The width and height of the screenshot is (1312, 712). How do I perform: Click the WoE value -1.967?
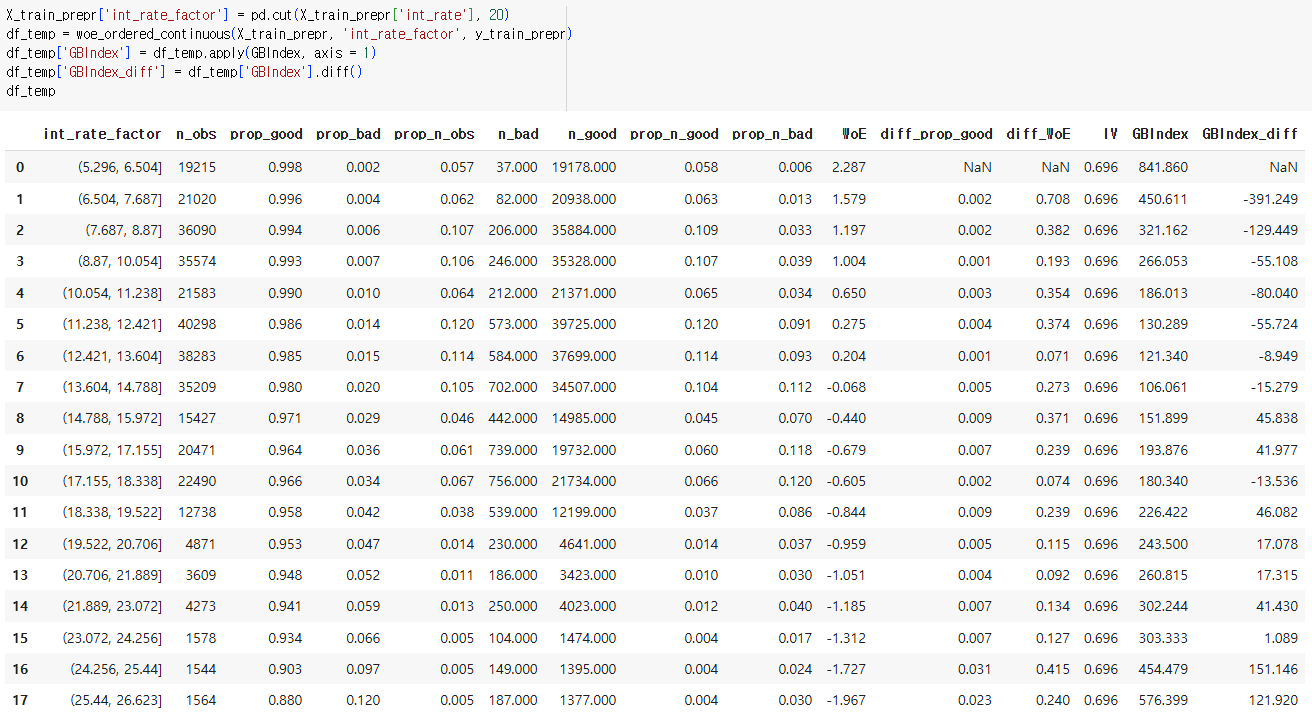click(x=847, y=701)
